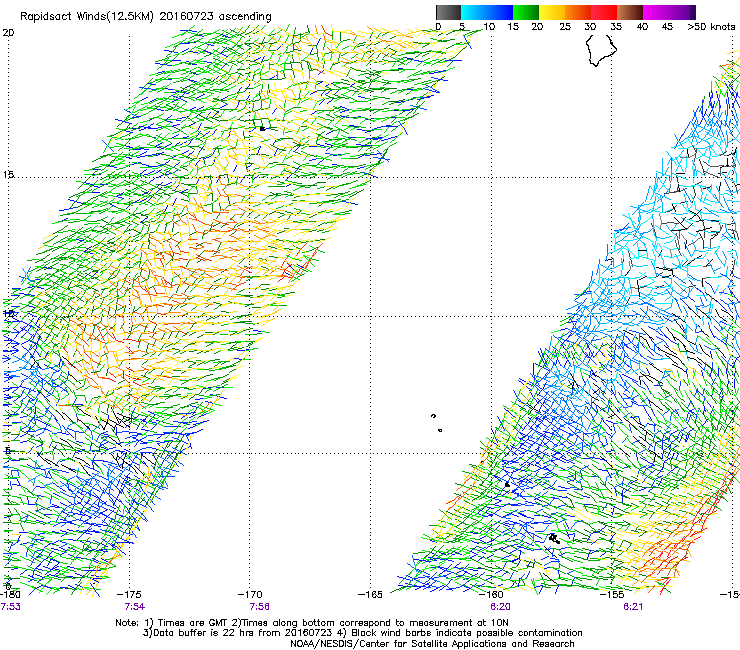Select the "40" legend scale label
This screenshot has width=740, height=650.
tap(642, 27)
